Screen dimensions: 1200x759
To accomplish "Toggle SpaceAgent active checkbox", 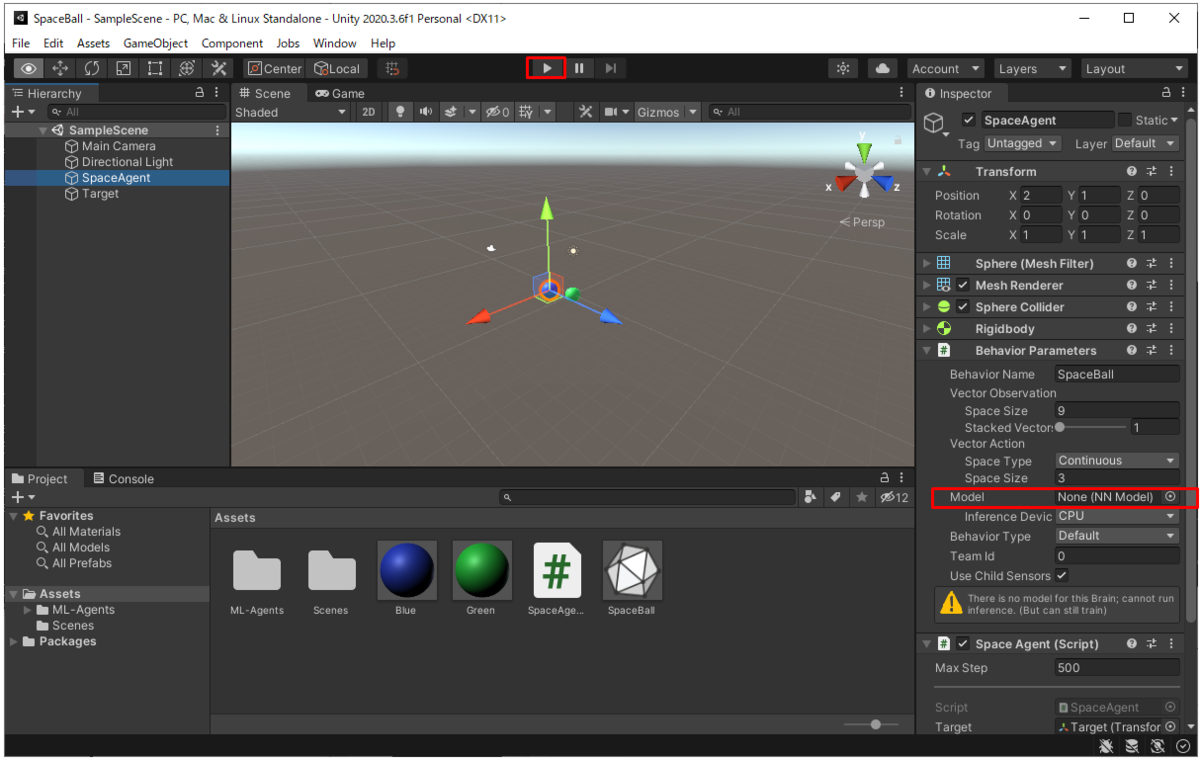I will tap(968, 120).
